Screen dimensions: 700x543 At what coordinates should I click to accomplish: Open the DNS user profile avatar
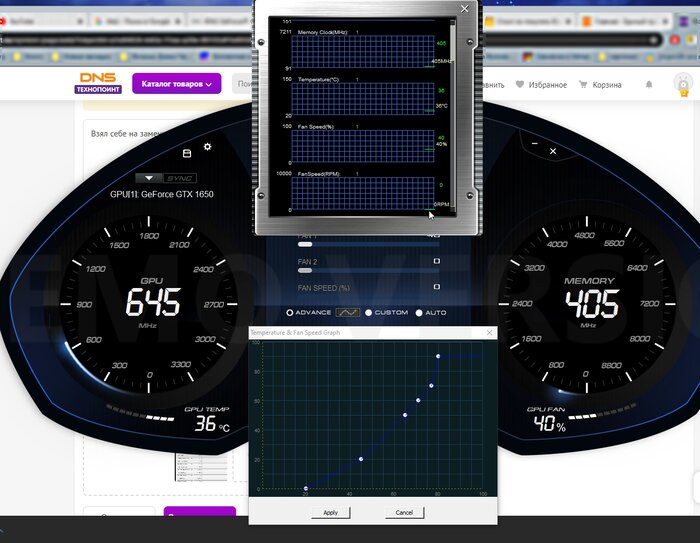(x=683, y=84)
